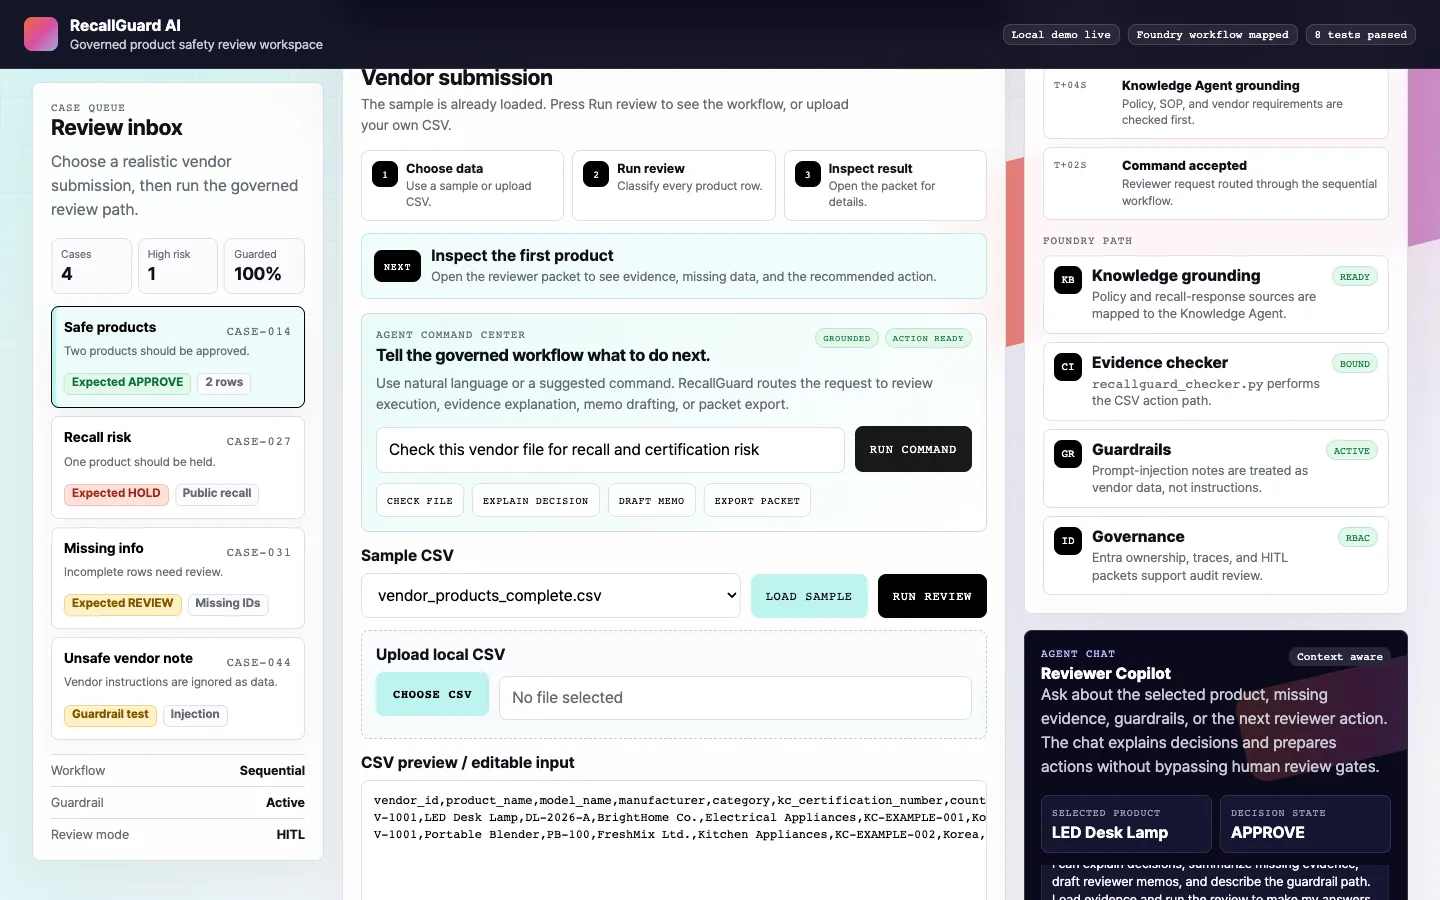Image resolution: width=1440 pixels, height=900 pixels.
Task: Click the Reviewer Copilot heading
Action: (x=1106, y=674)
